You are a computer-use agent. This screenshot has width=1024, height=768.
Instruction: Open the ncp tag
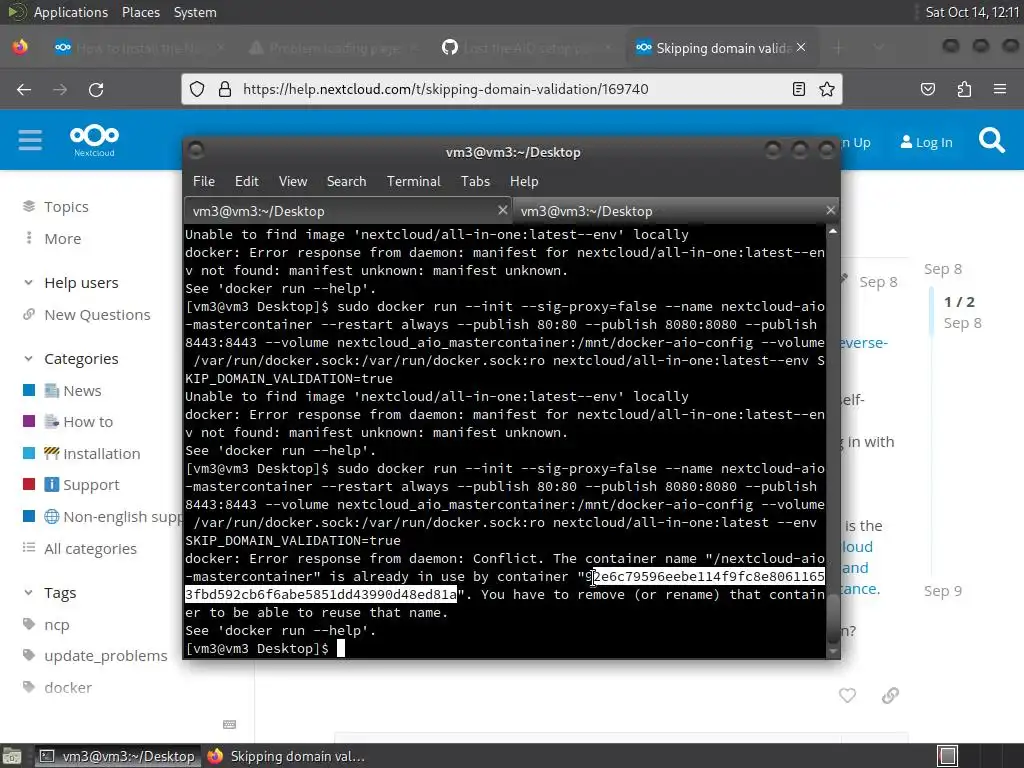pos(56,625)
